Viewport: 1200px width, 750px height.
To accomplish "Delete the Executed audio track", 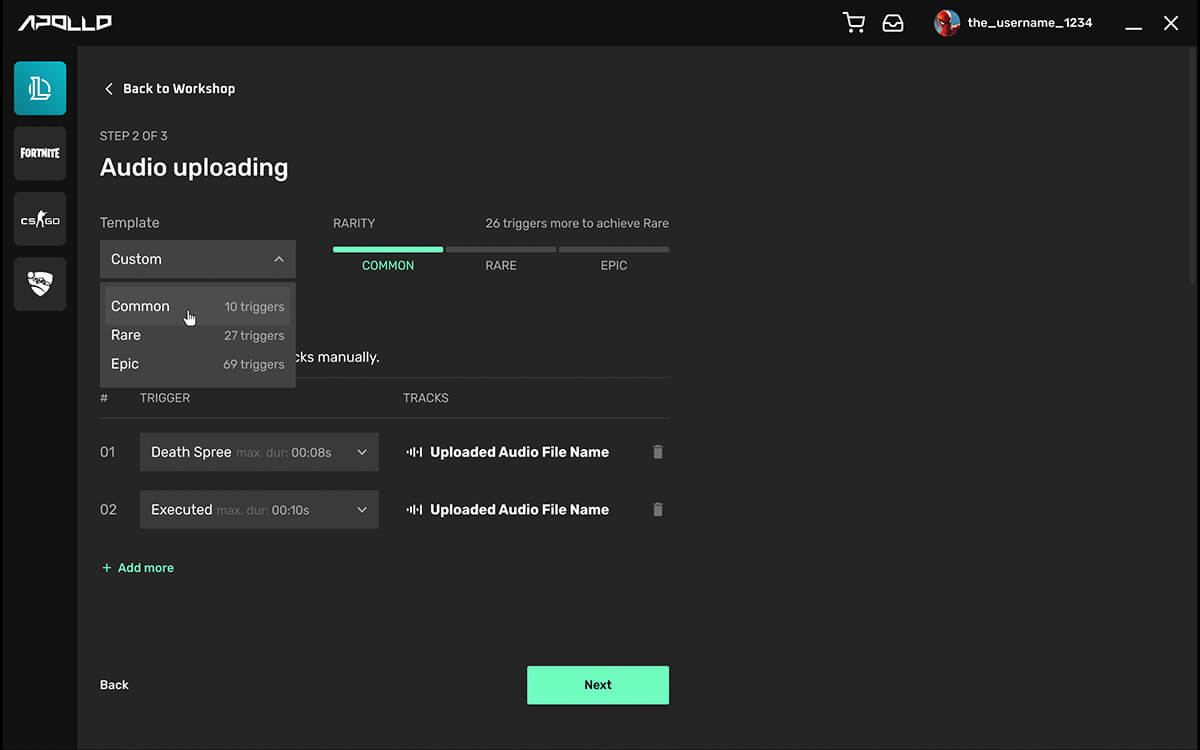I will point(657,510).
